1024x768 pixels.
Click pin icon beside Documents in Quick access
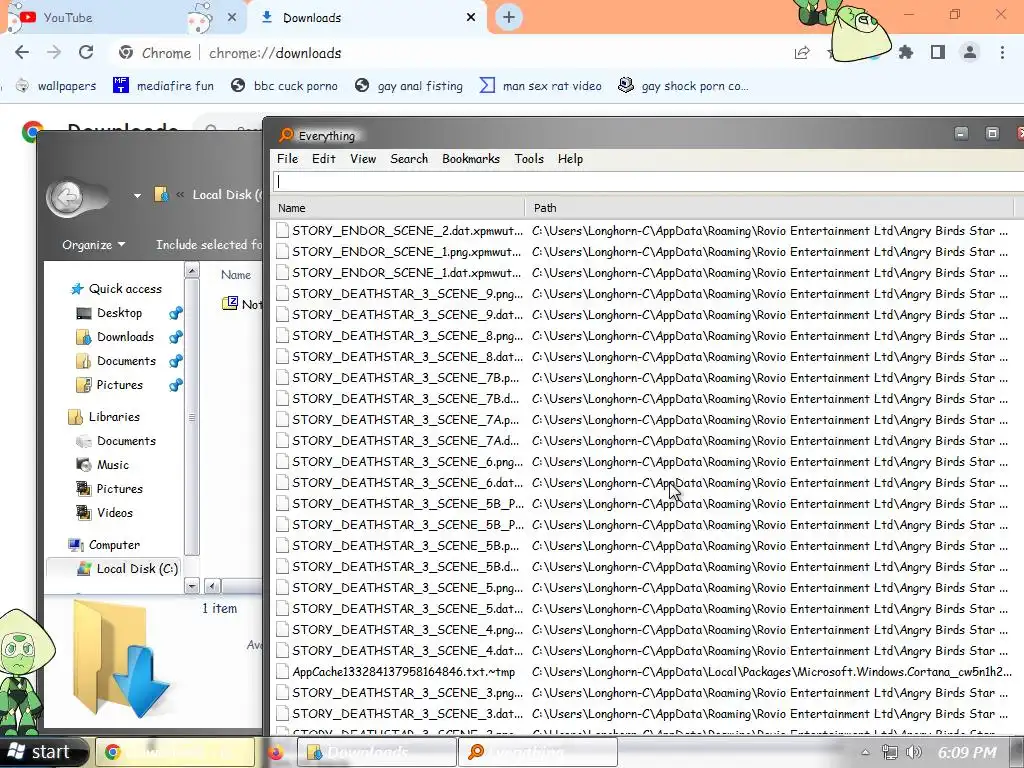pyautogui.click(x=175, y=361)
